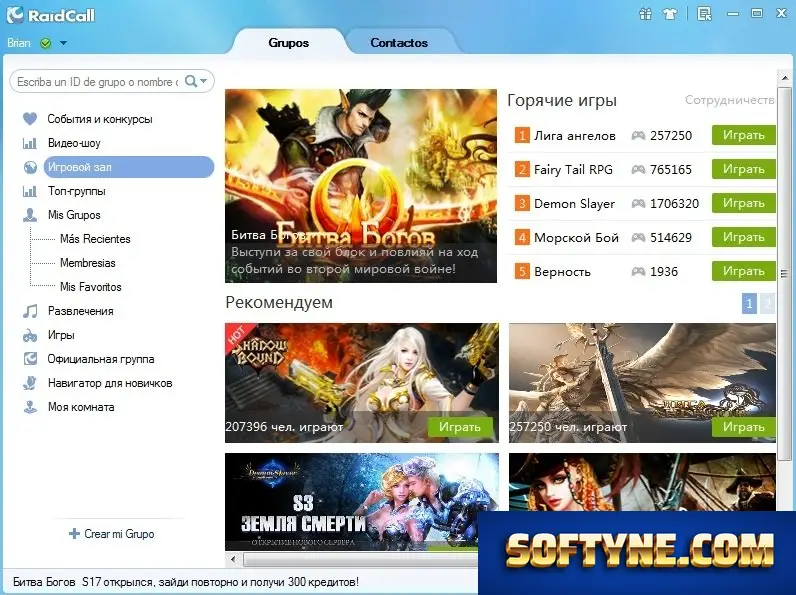Expand the search options dropdown arrow
Screen dimensions: 796x595
pos(204,81)
